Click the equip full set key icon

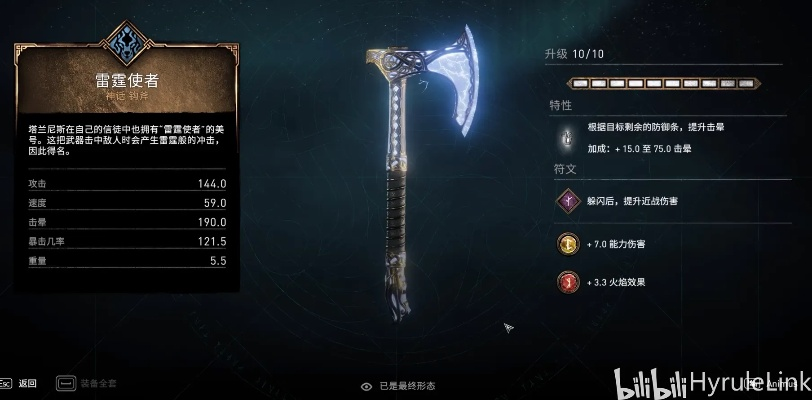(x=65, y=383)
